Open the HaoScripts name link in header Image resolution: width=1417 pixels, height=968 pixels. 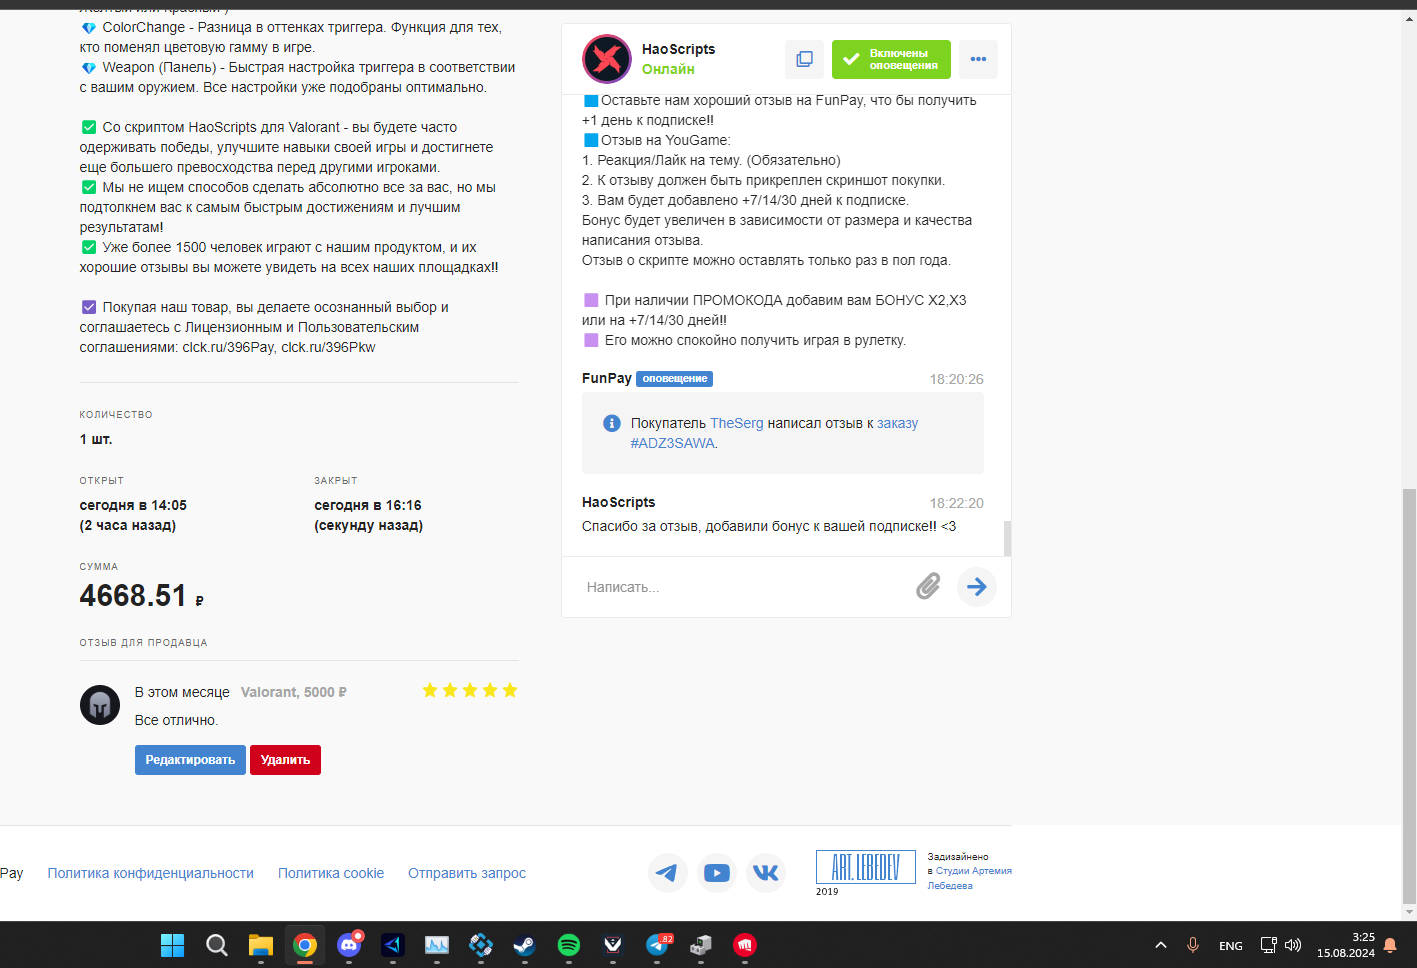pyautogui.click(x=678, y=49)
